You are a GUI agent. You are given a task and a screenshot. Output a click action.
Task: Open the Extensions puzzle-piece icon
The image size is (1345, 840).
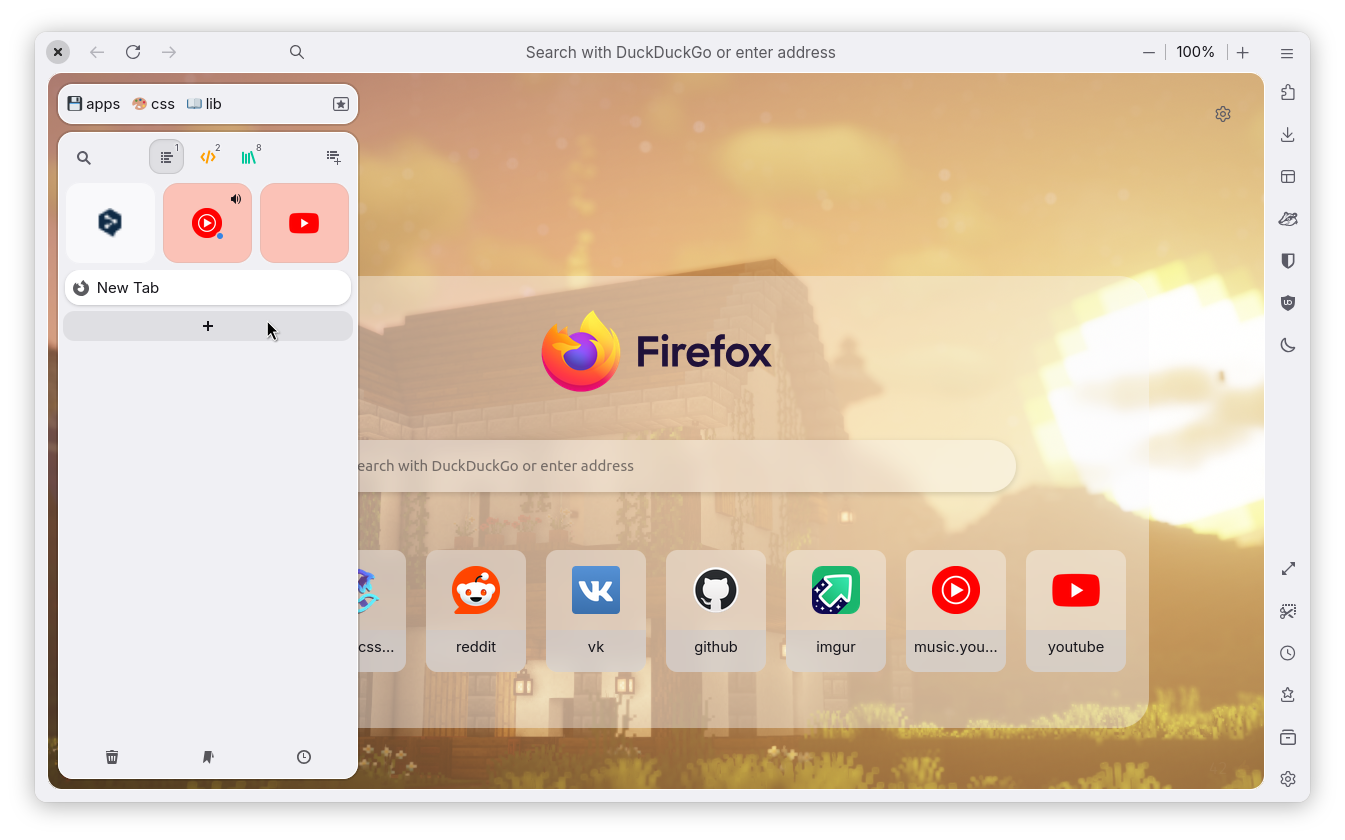(x=1288, y=92)
